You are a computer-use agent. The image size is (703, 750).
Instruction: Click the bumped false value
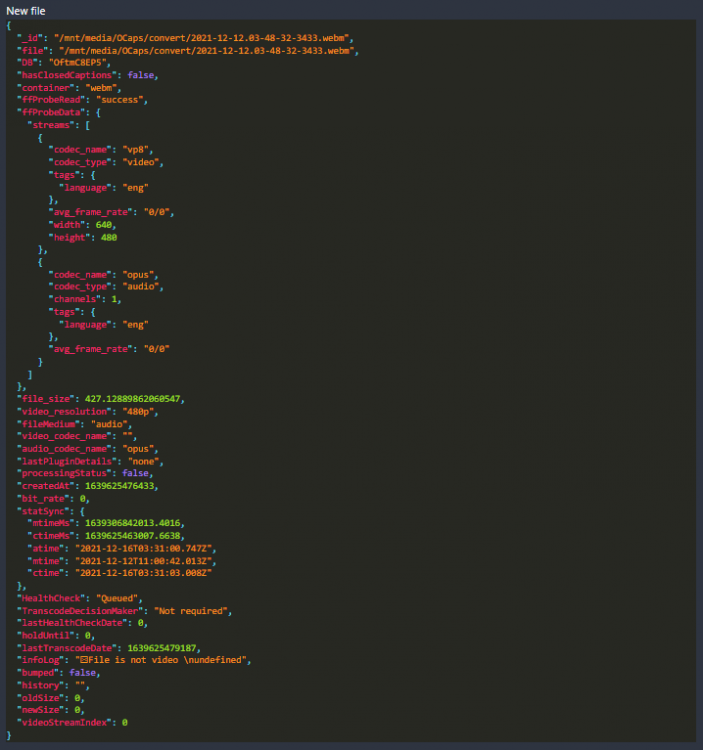coord(82,673)
